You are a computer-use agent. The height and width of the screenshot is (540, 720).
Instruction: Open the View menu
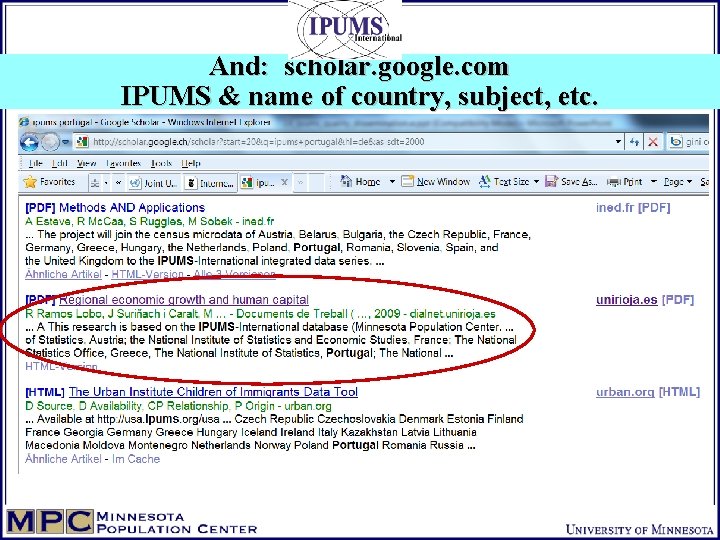pyautogui.click(x=86, y=163)
